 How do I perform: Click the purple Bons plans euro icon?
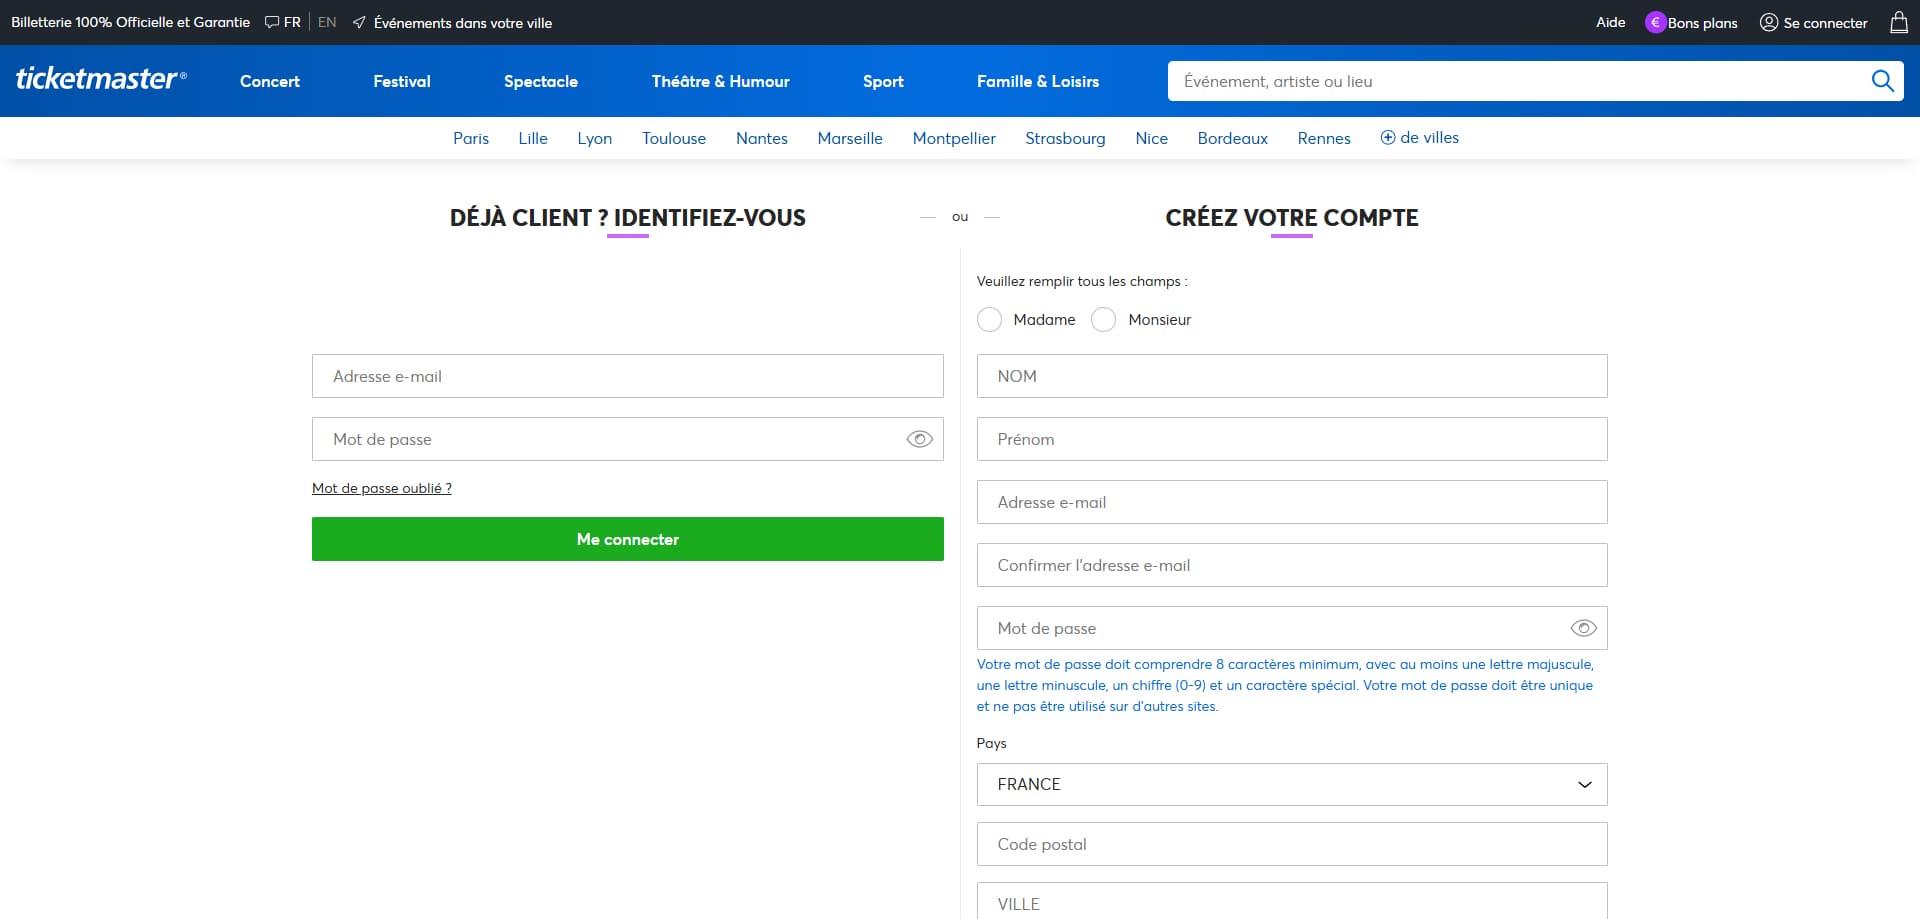(1655, 22)
